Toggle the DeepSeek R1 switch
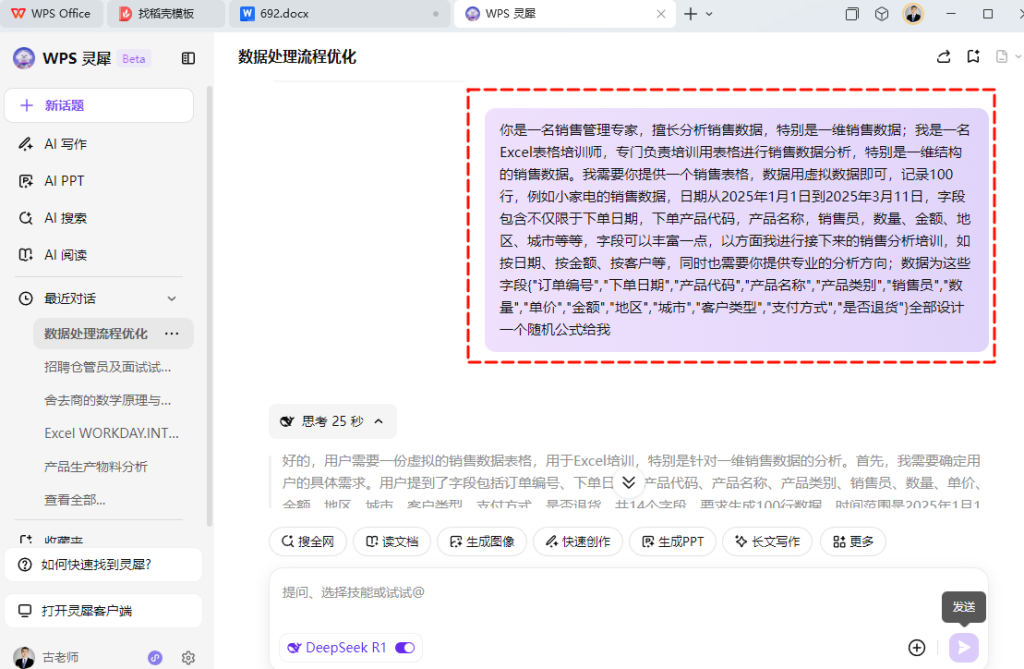 [405, 647]
